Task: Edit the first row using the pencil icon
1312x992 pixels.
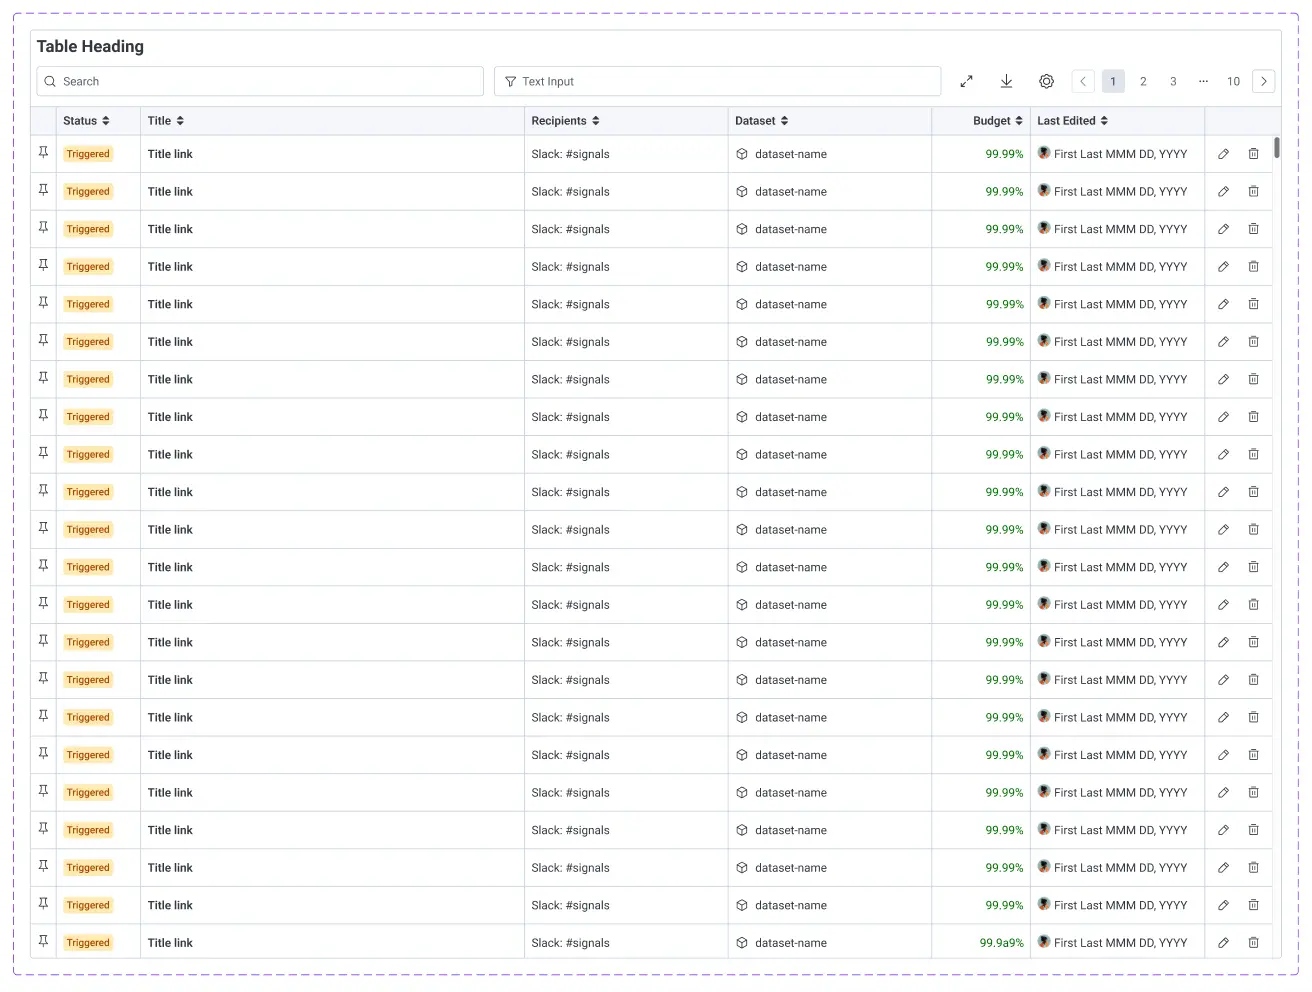Action: (x=1223, y=153)
